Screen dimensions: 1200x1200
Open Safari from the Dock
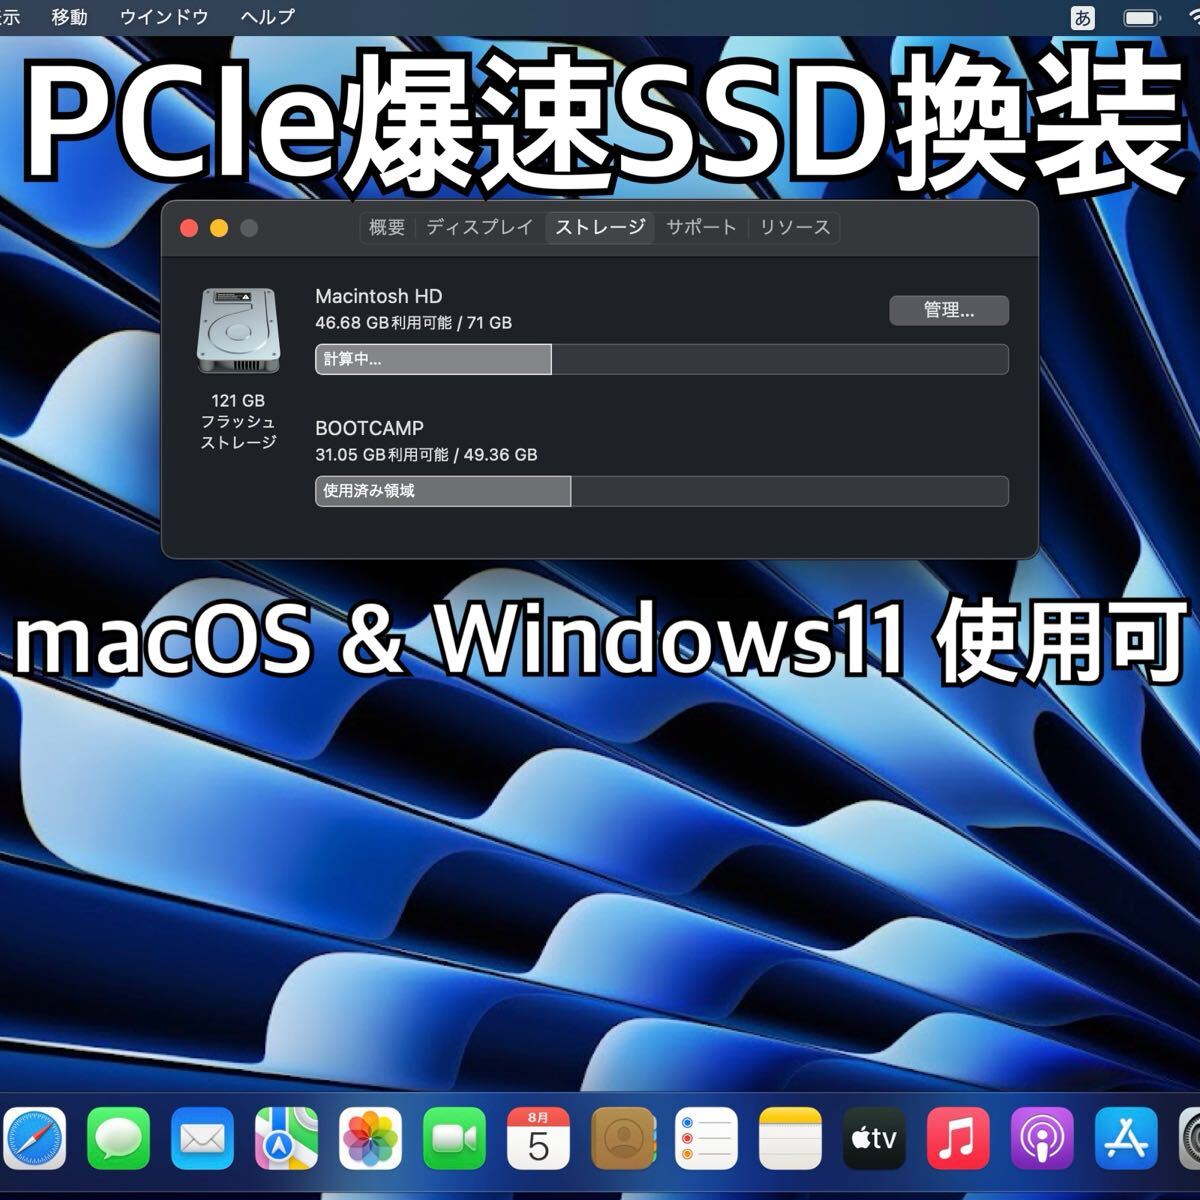click(34, 1139)
